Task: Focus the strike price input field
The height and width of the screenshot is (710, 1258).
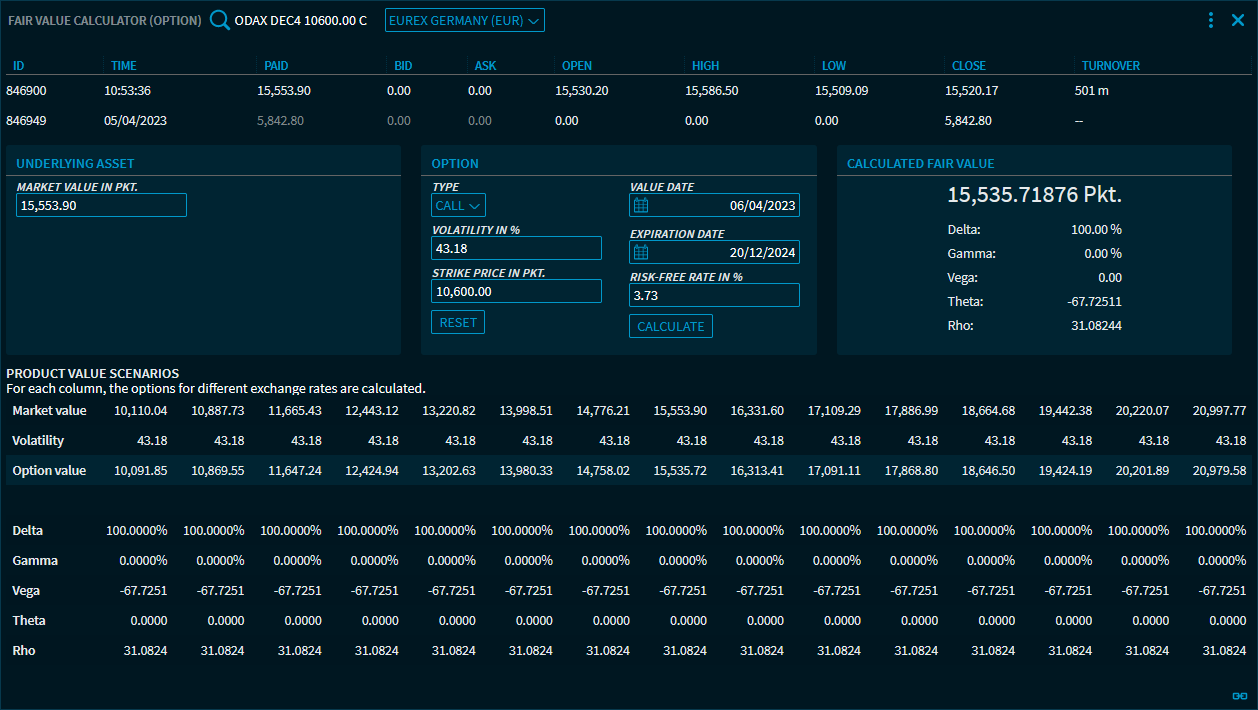Action: pyautogui.click(x=516, y=291)
